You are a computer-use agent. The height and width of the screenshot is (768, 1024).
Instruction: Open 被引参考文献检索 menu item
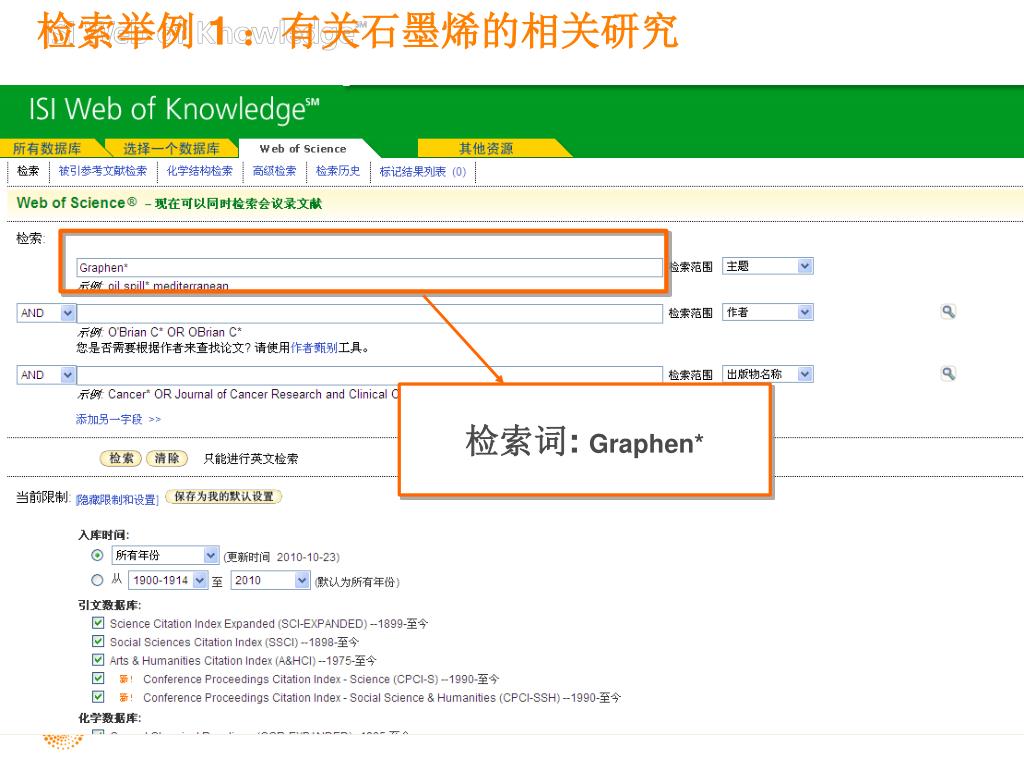[103, 171]
